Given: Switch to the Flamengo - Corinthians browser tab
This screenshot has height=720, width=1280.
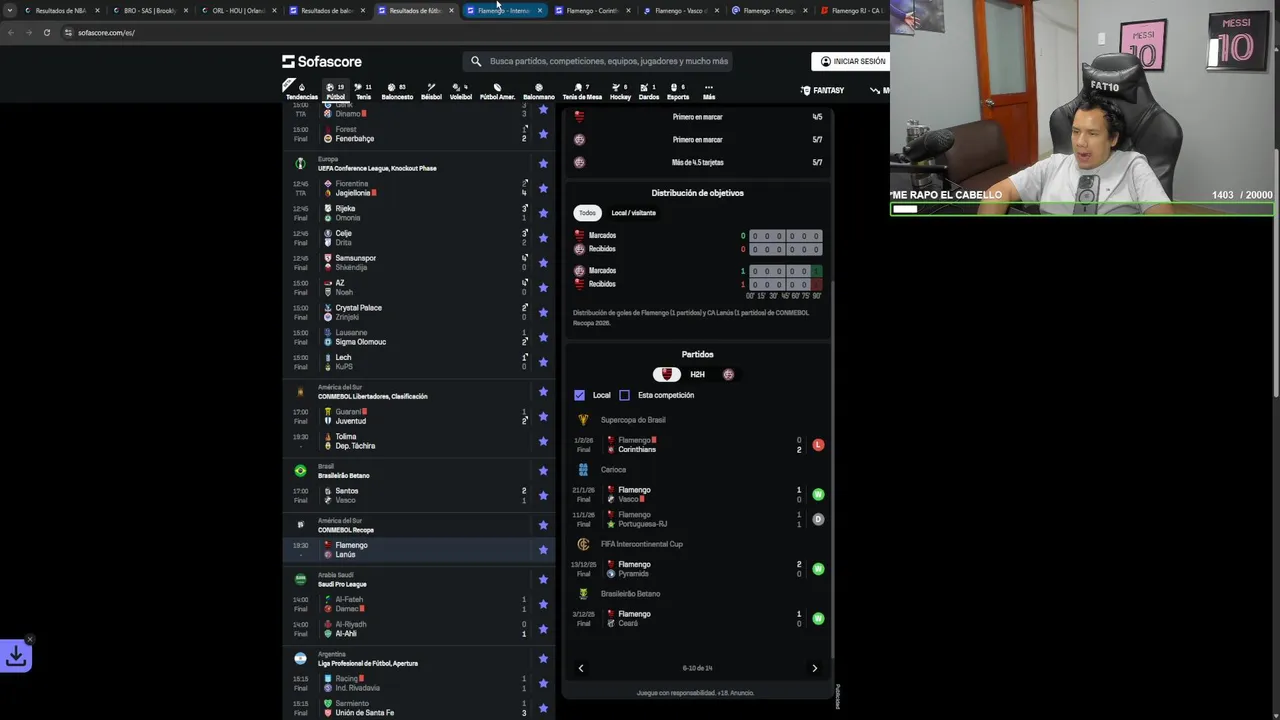Looking at the screenshot, I should (x=592, y=10).
